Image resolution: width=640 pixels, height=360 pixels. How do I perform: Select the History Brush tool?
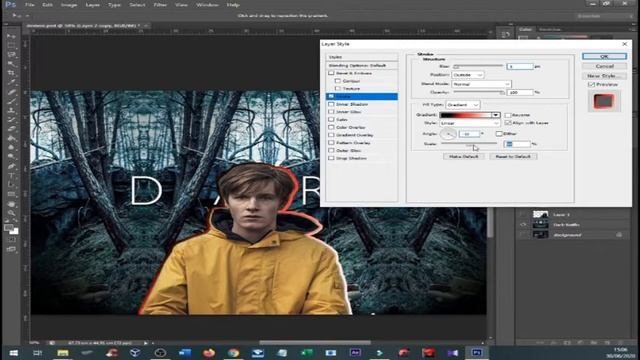point(11,120)
